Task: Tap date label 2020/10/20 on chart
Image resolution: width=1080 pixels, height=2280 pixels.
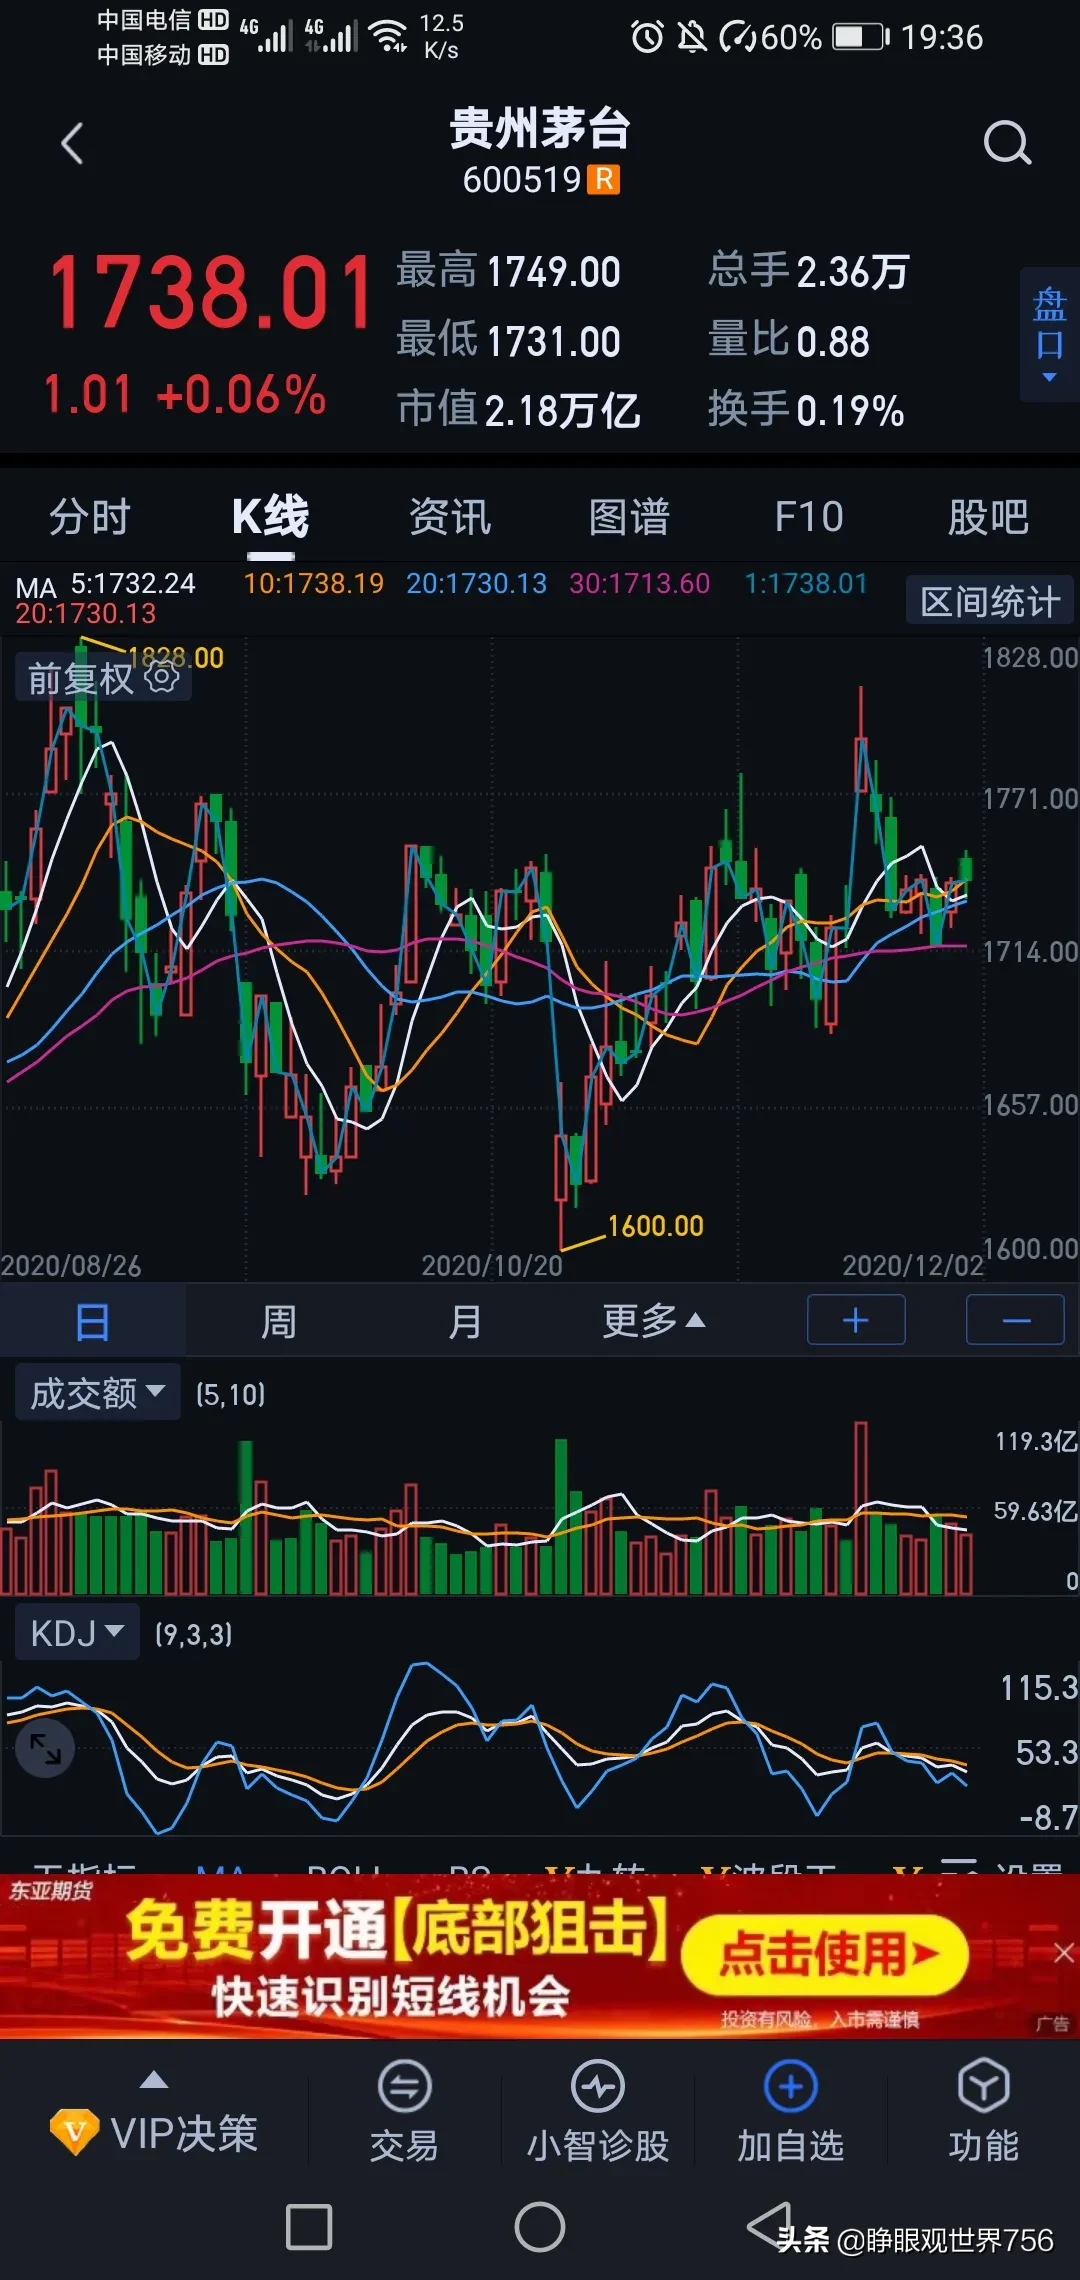Action: 492,1265
